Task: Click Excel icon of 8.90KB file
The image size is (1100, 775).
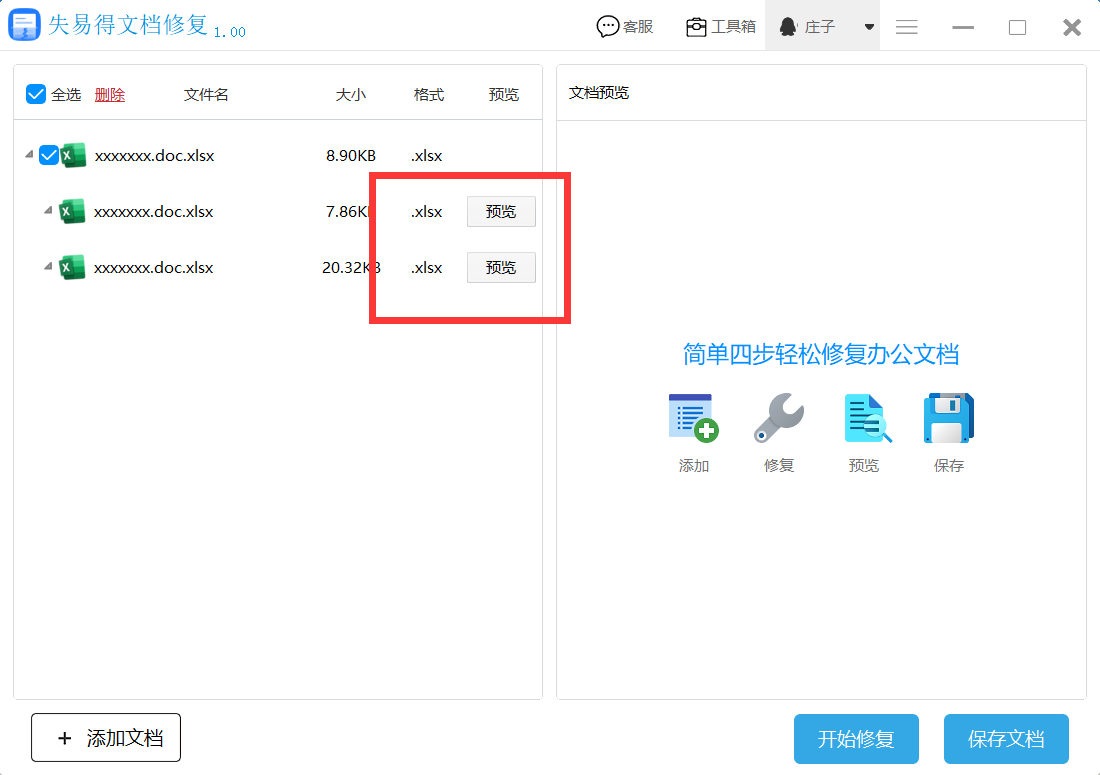Action: [73, 155]
